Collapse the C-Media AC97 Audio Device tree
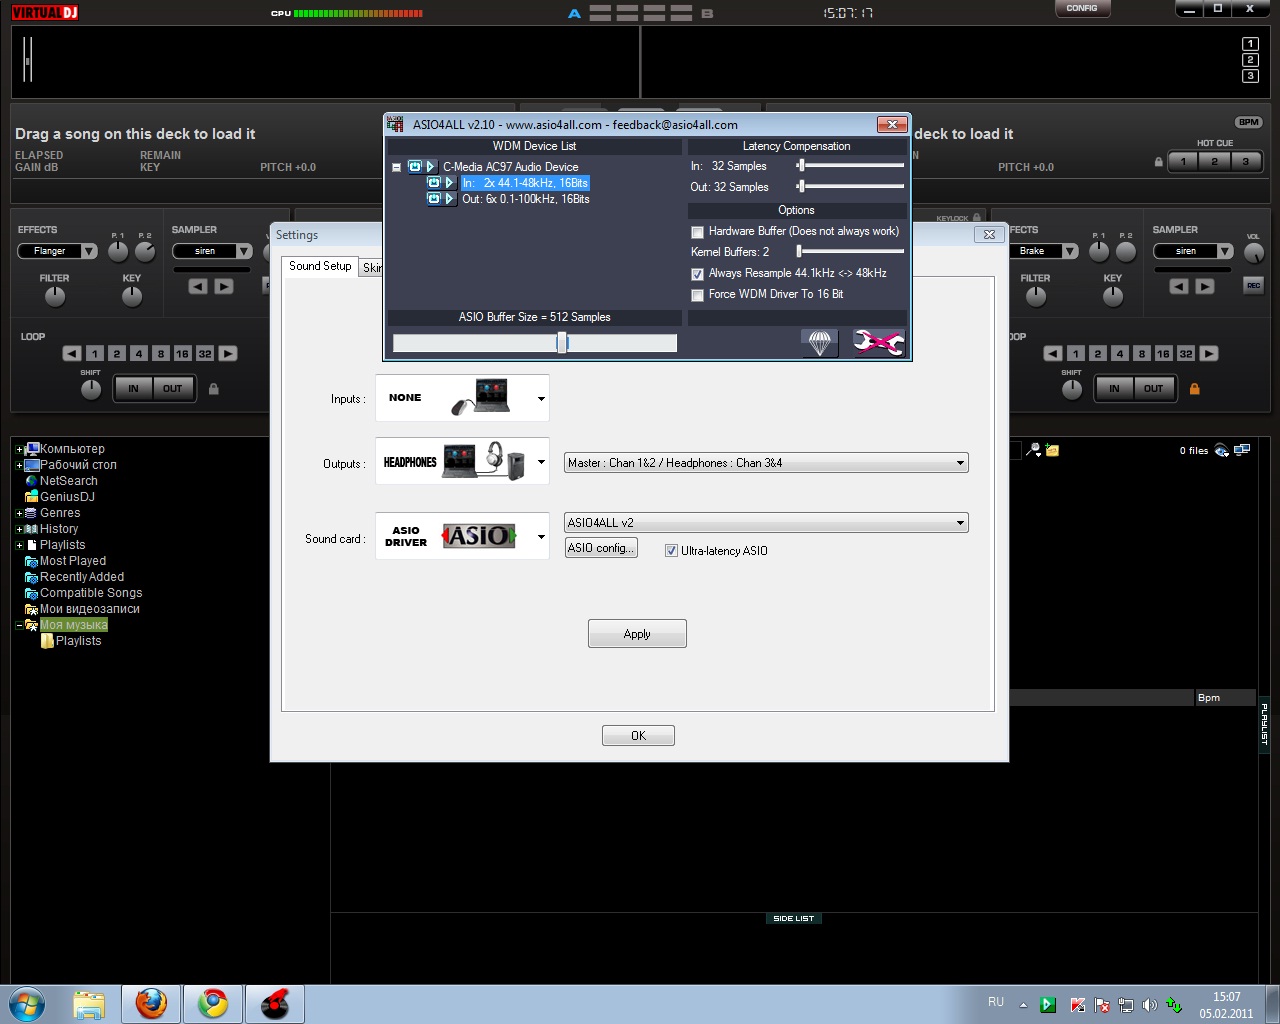The image size is (1280, 1024). click(397, 168)
